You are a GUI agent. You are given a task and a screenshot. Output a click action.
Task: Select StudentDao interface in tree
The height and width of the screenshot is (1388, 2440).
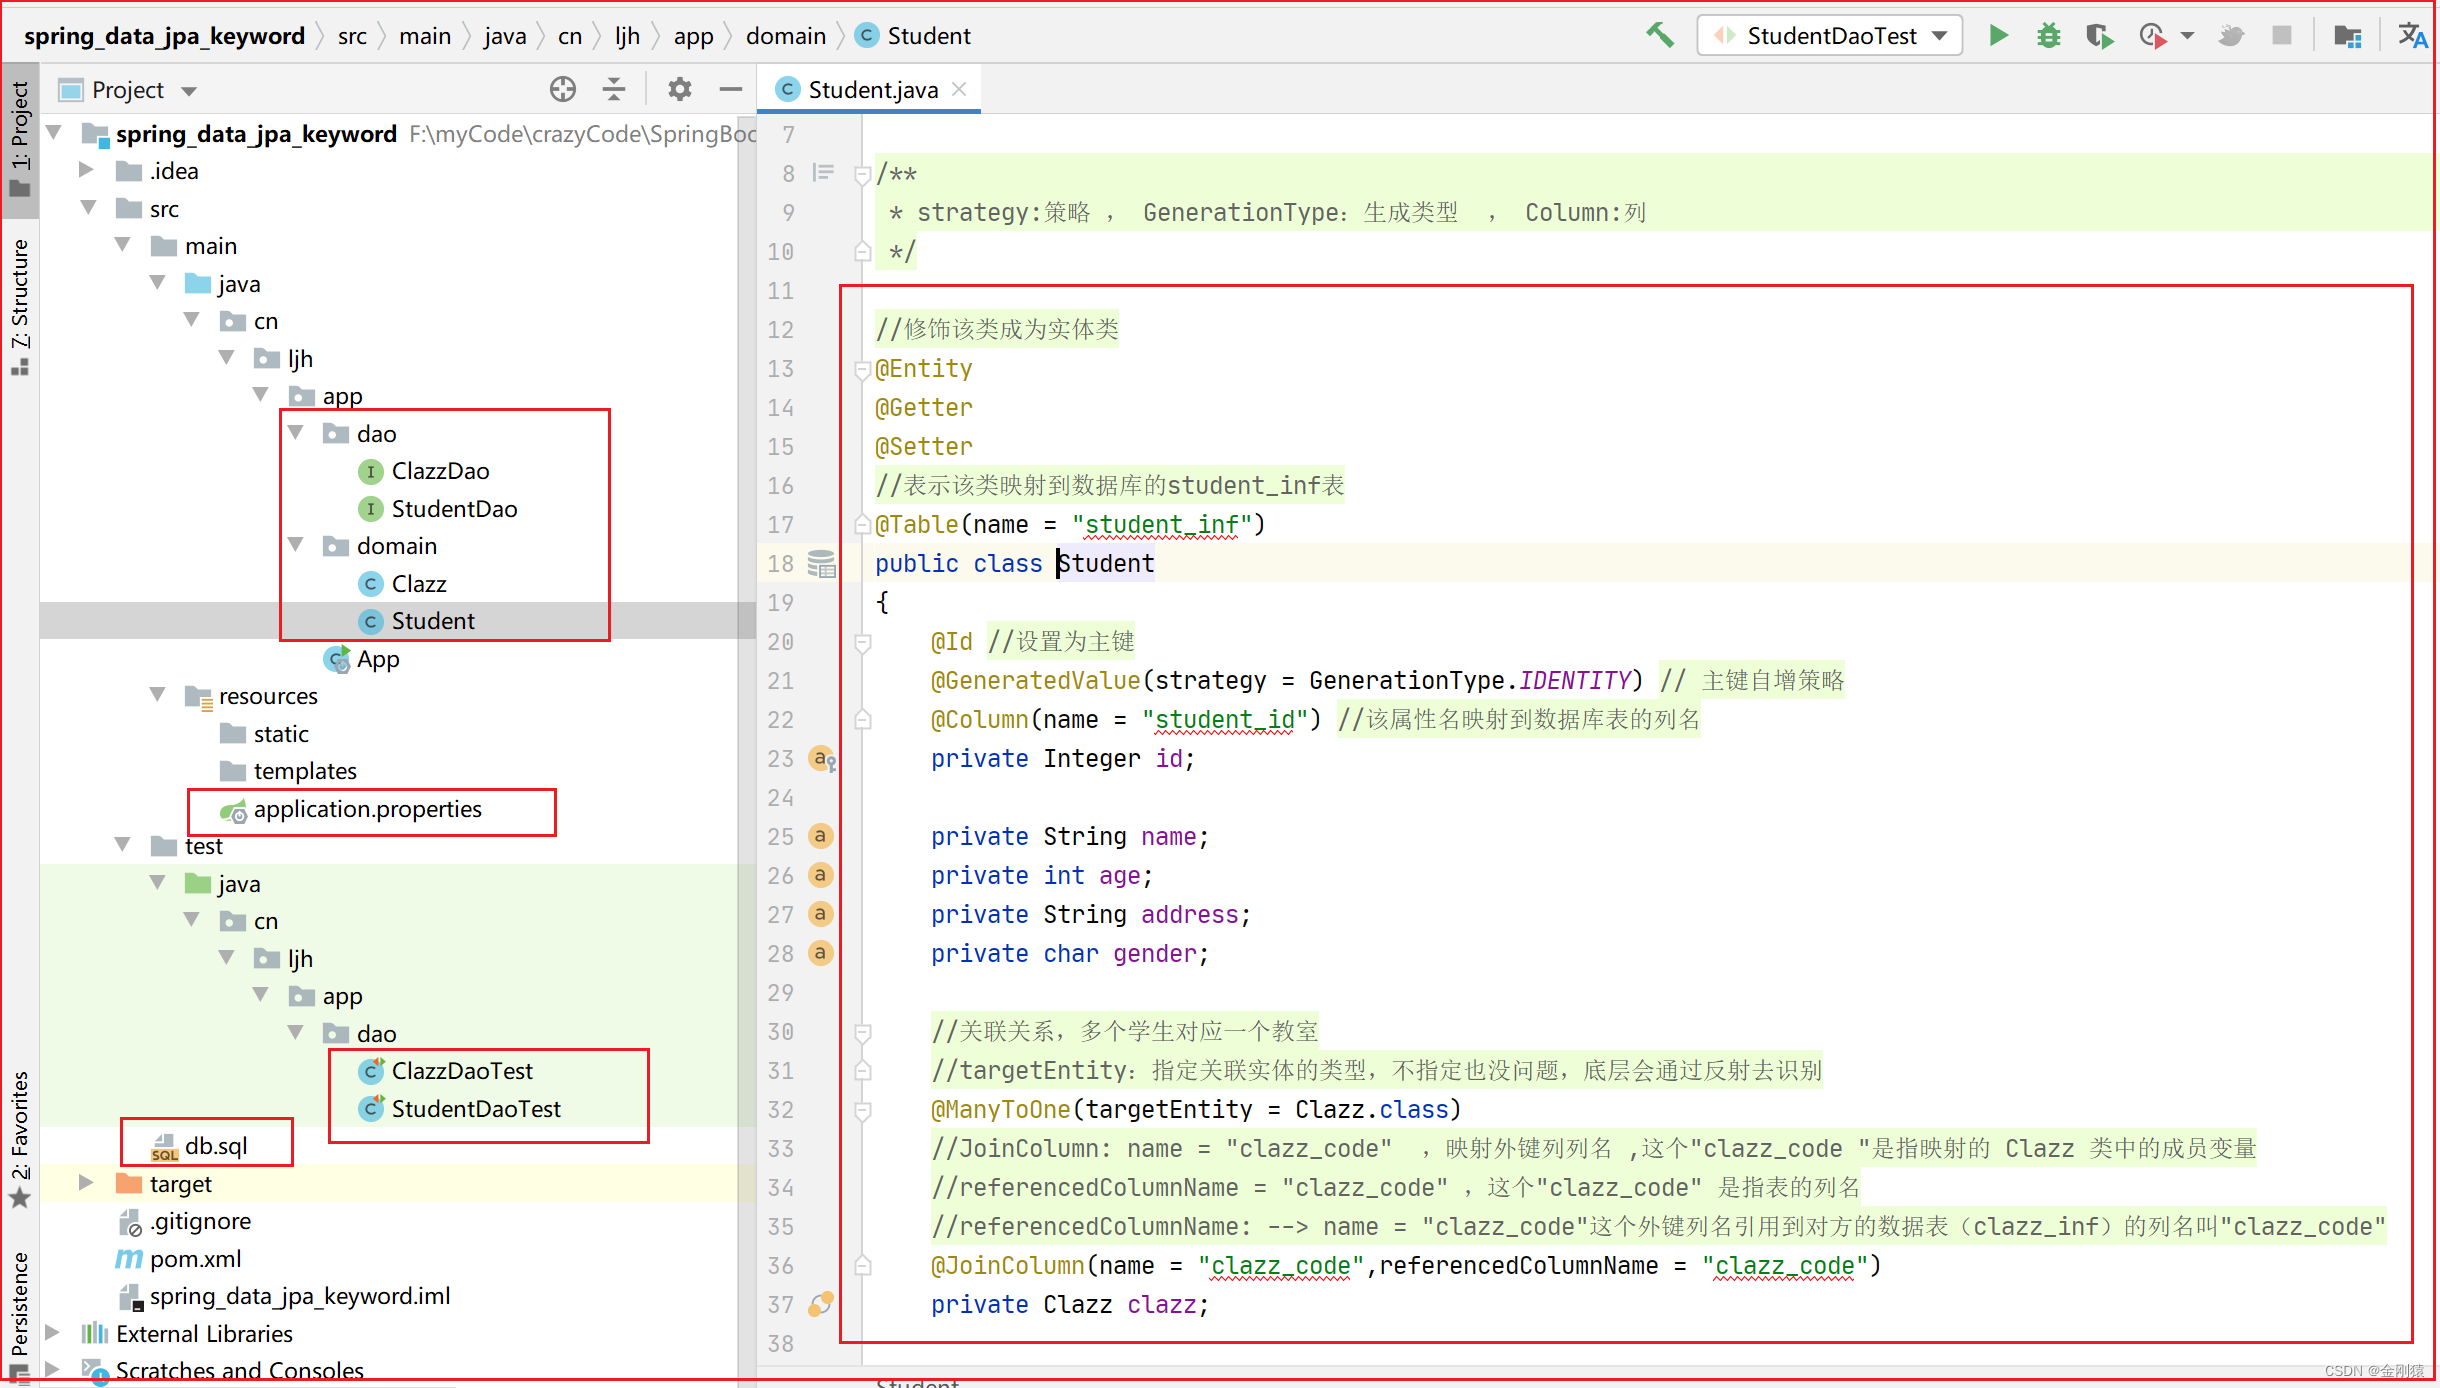pyautogui.click(x=454, y=509)
